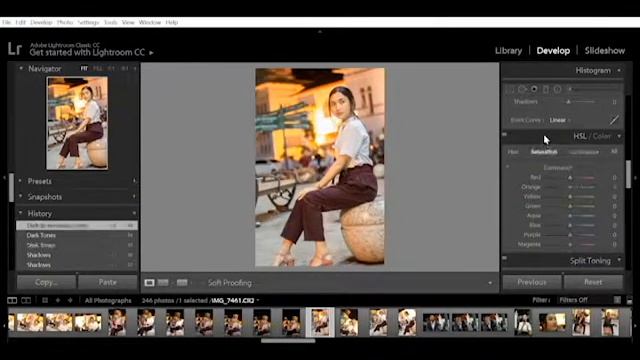This screenshot has height=360, width=640.
Task: Open the Window menu
Action: 150,22
